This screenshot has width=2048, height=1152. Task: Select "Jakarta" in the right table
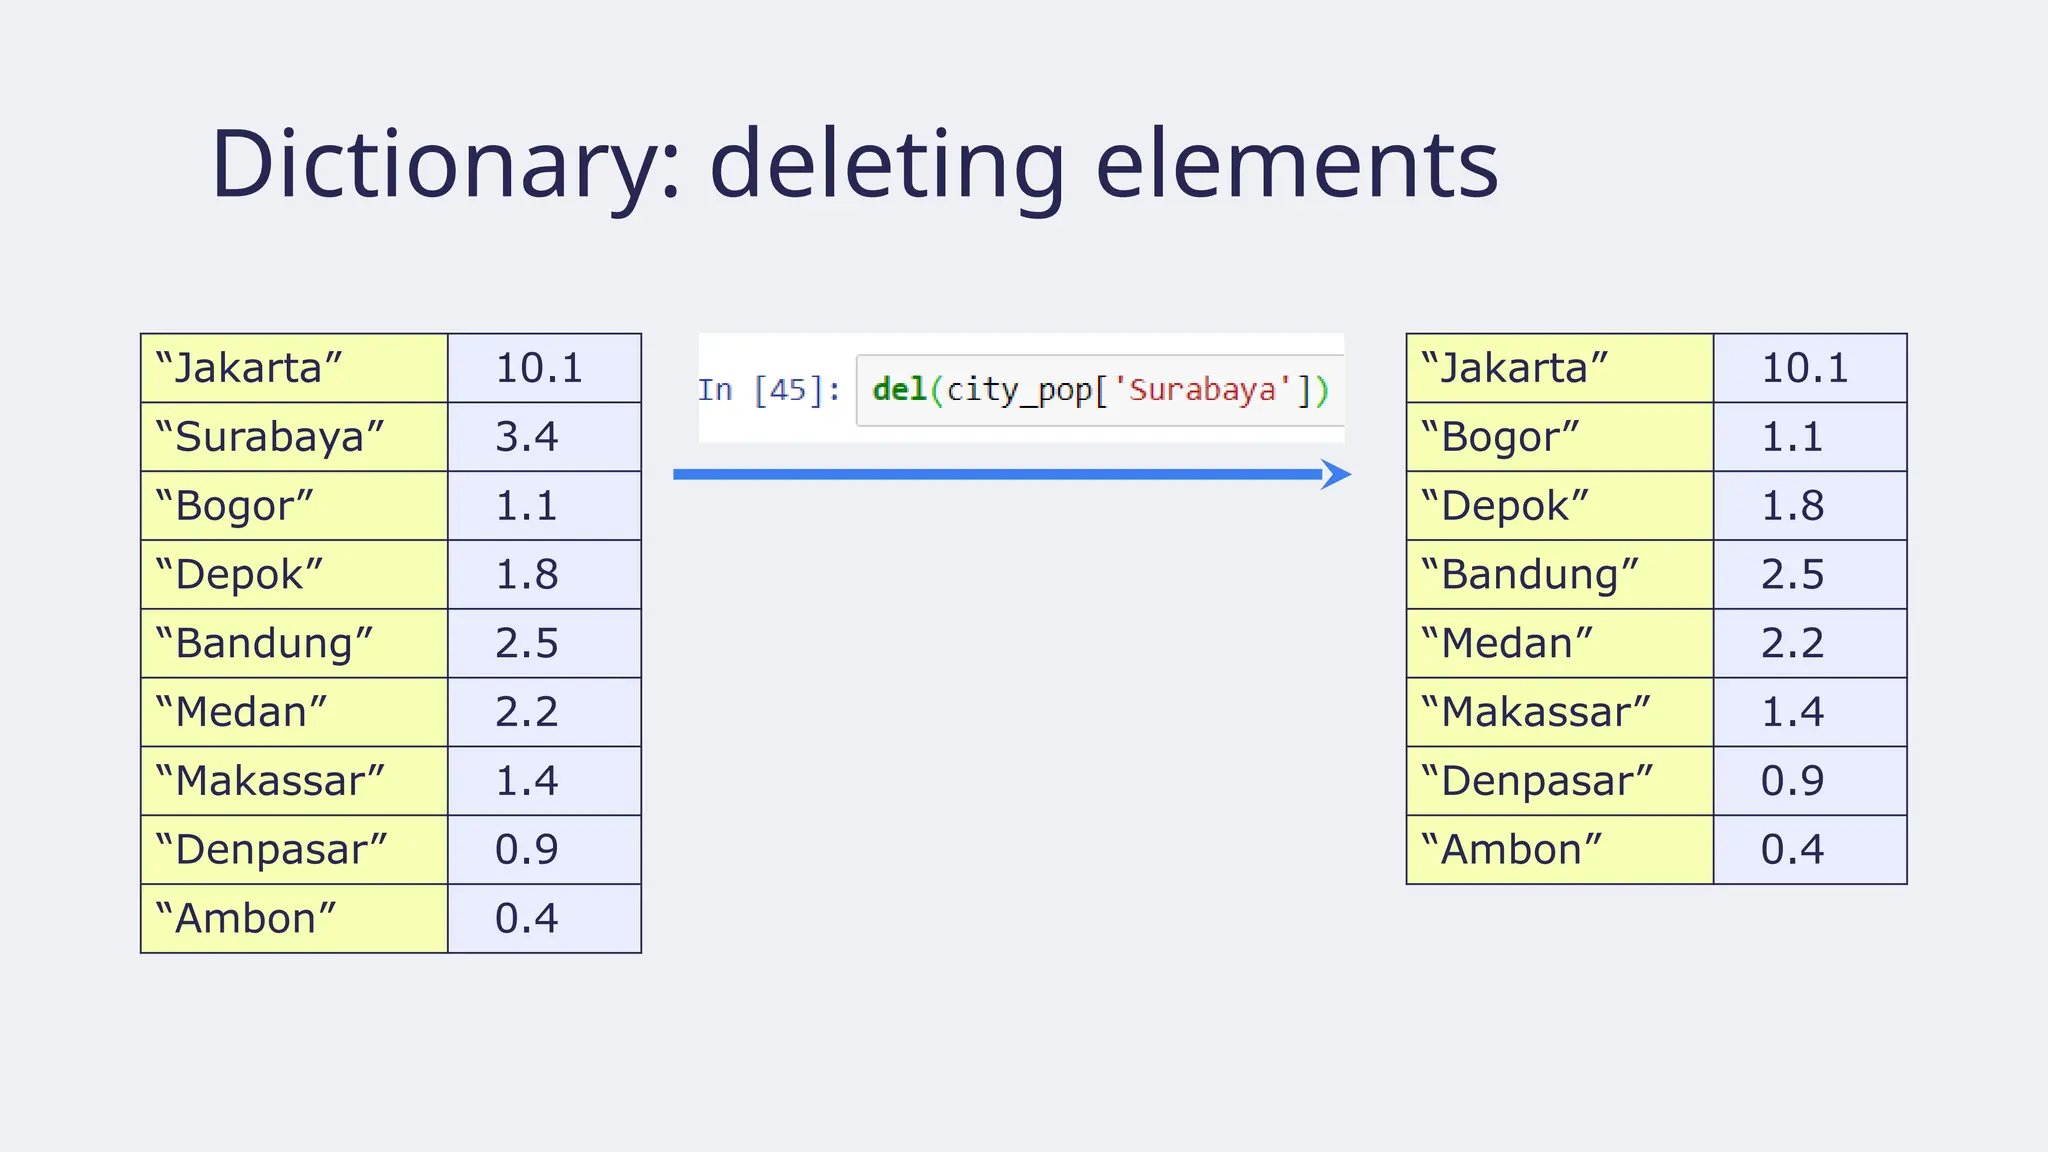(x=1560, y=368)
